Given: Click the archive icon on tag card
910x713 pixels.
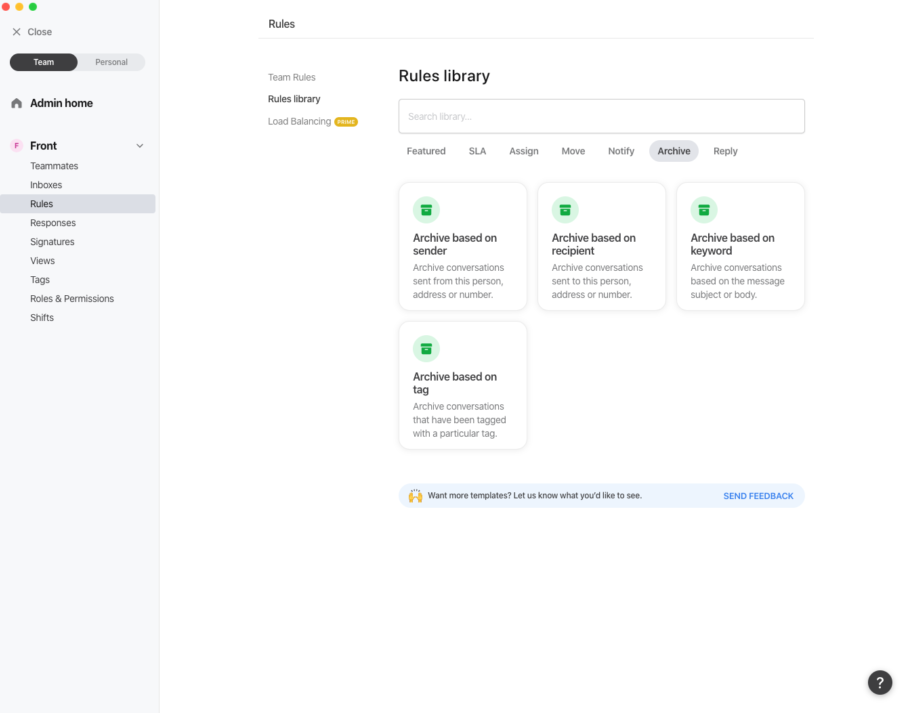Looking at the screenshot, I should coord(426,349).
